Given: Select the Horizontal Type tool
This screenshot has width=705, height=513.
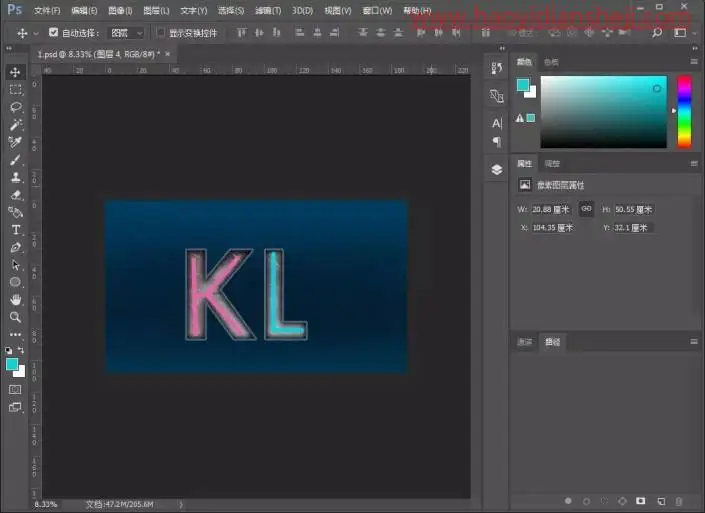Looking at the screenshot, I should pos(15,230).
